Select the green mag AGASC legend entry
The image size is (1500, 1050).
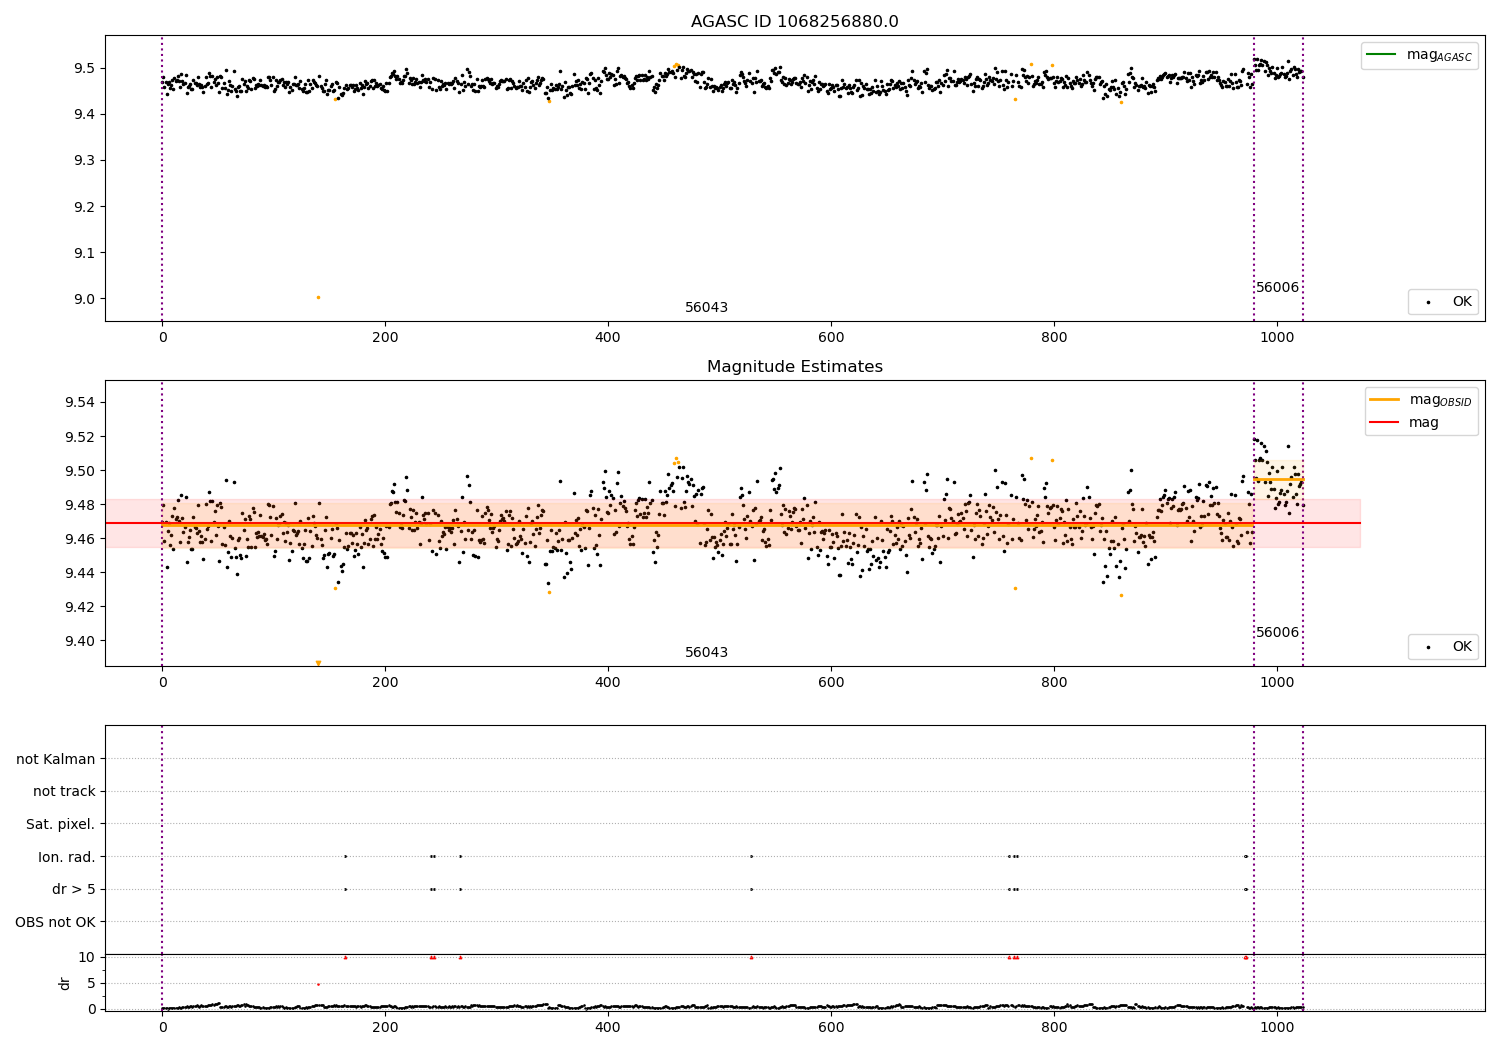tap(1419, 55)
